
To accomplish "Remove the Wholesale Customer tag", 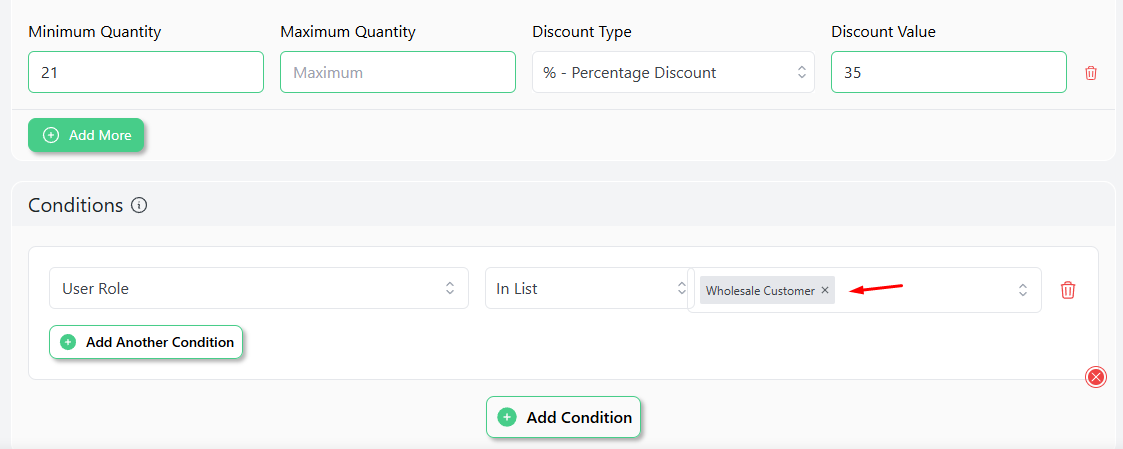I will (824, 290).
